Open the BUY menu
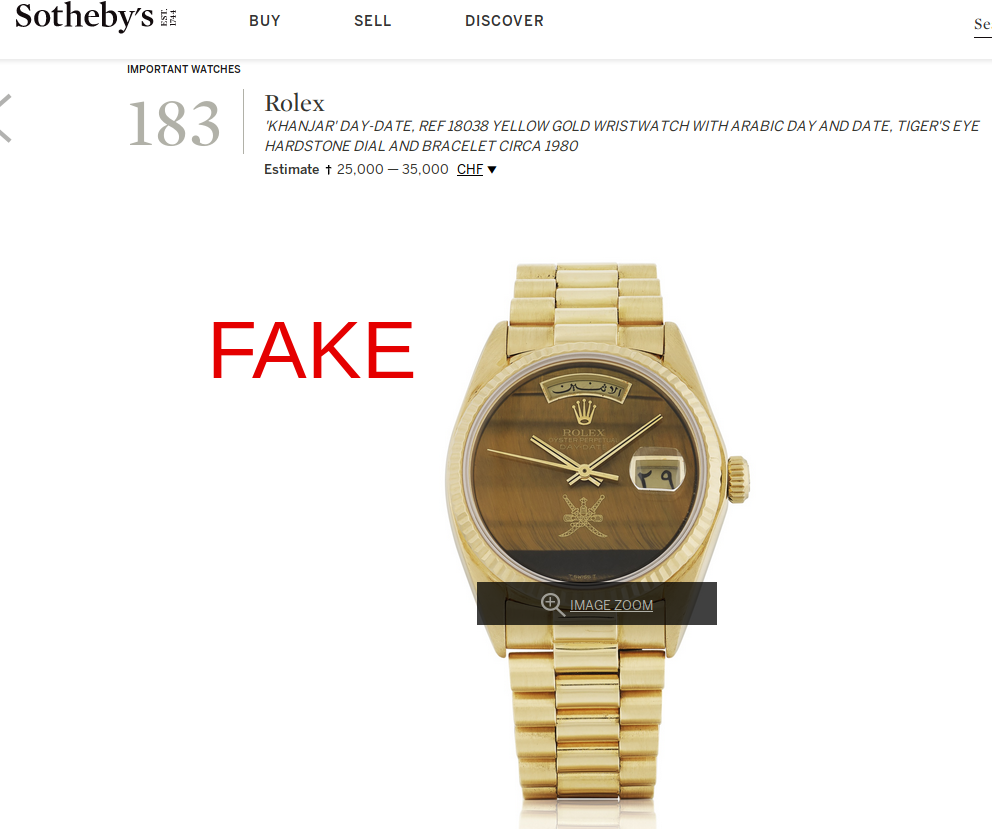The image size is (992, 829). pos(265,21)
